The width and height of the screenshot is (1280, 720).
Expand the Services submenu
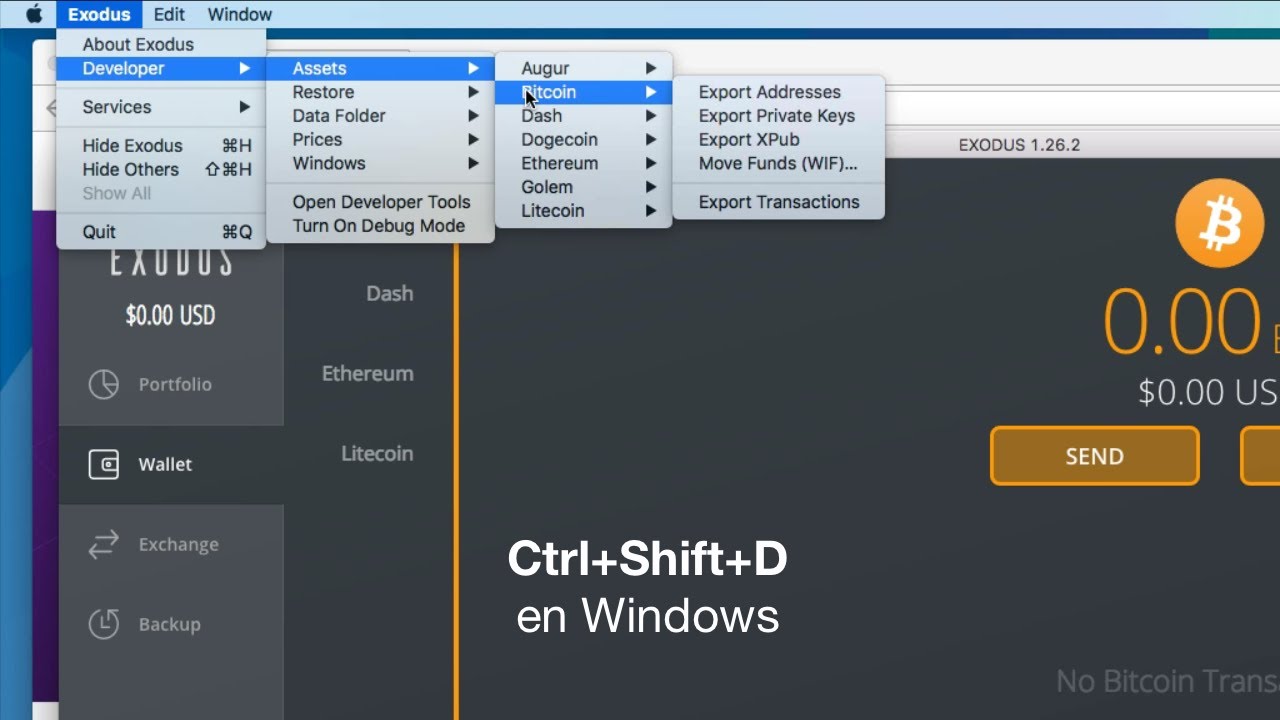(161, 107)
